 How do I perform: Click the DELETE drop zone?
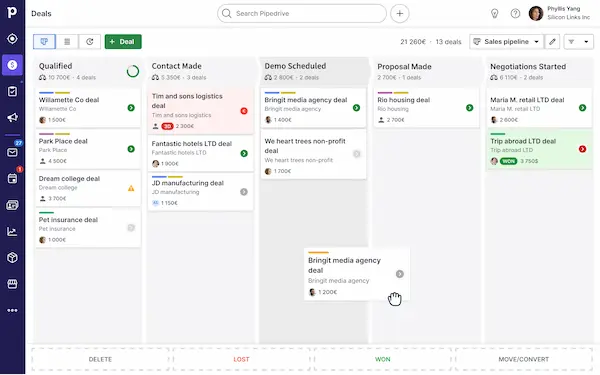click(100, 359)
